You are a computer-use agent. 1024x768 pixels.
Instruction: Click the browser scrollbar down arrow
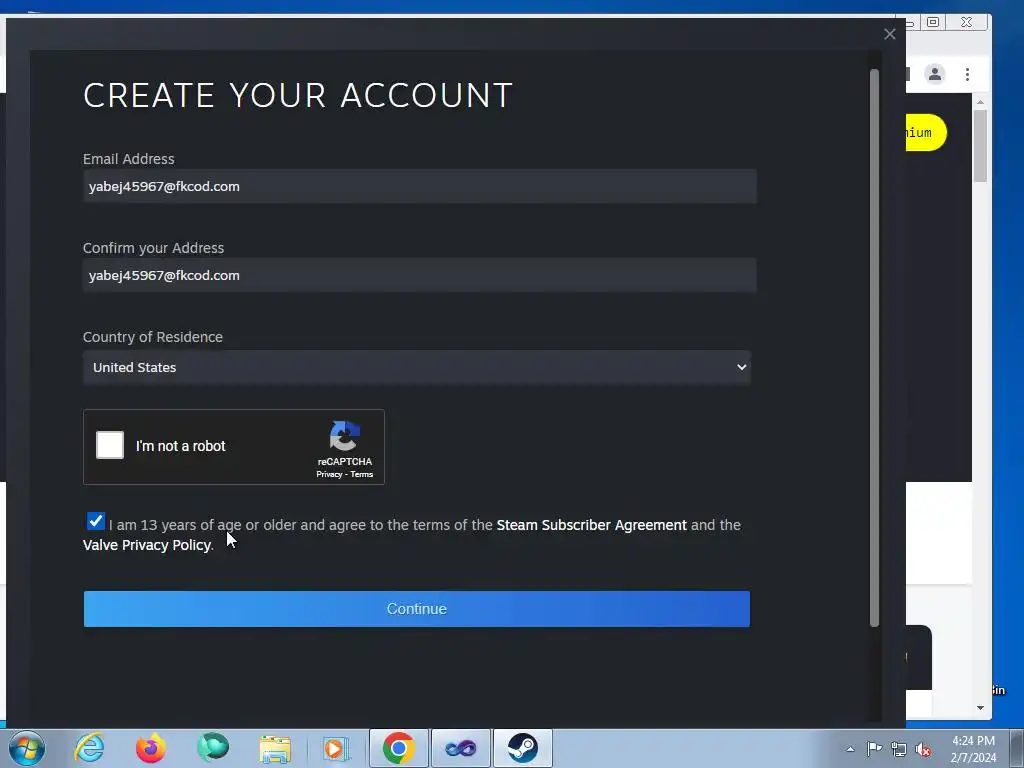pos(980,707)
